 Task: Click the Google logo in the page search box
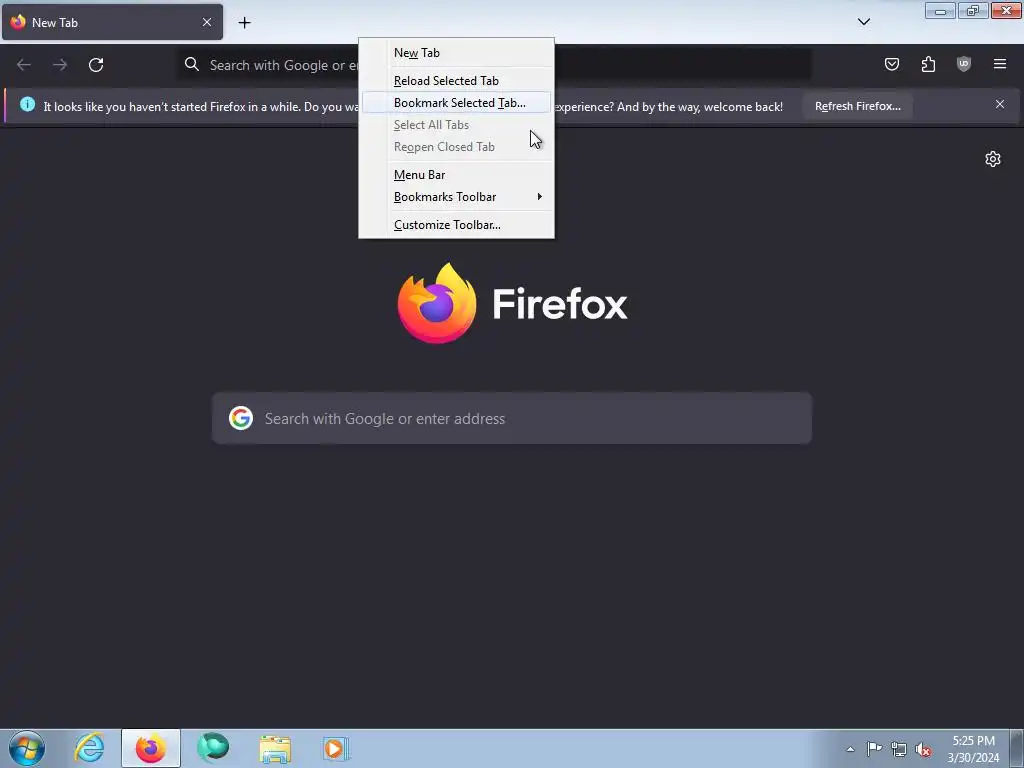[241, 418]
